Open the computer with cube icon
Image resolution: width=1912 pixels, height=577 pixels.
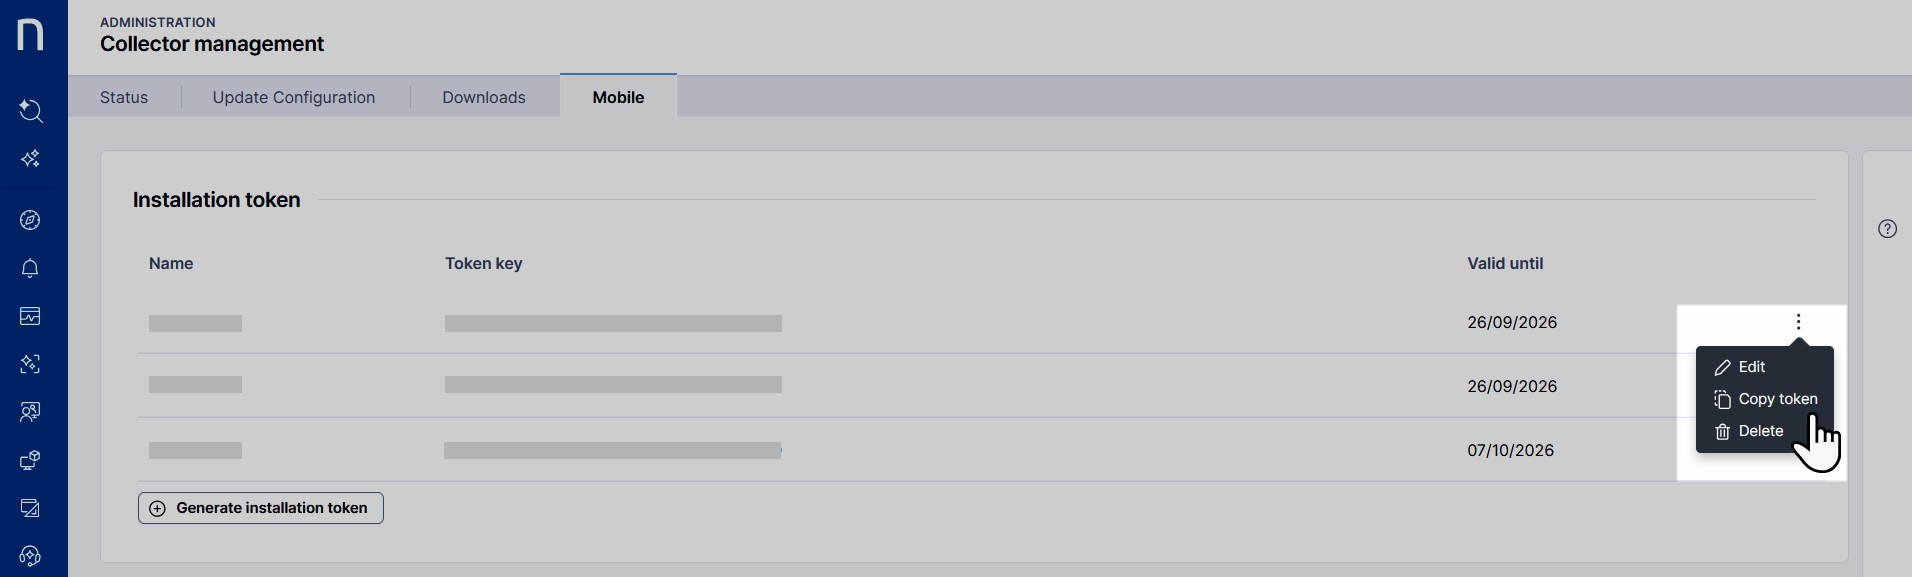pyautogui.click(x=31, y=460)
